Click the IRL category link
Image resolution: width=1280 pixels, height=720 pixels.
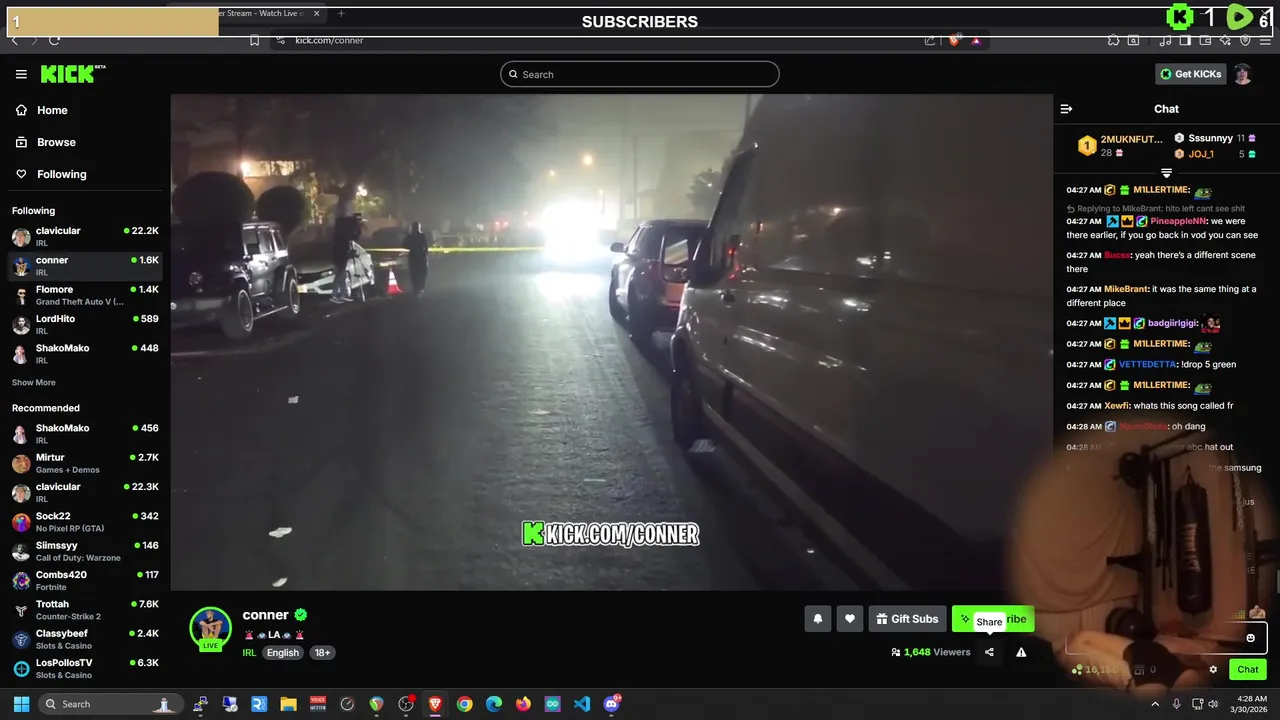coord(249,652)
